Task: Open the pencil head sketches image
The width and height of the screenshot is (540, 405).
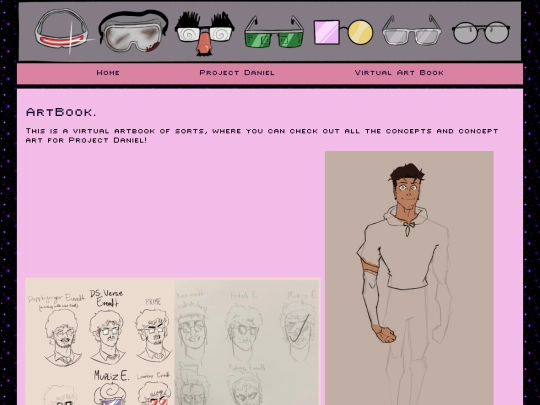Action: [247, 342]
